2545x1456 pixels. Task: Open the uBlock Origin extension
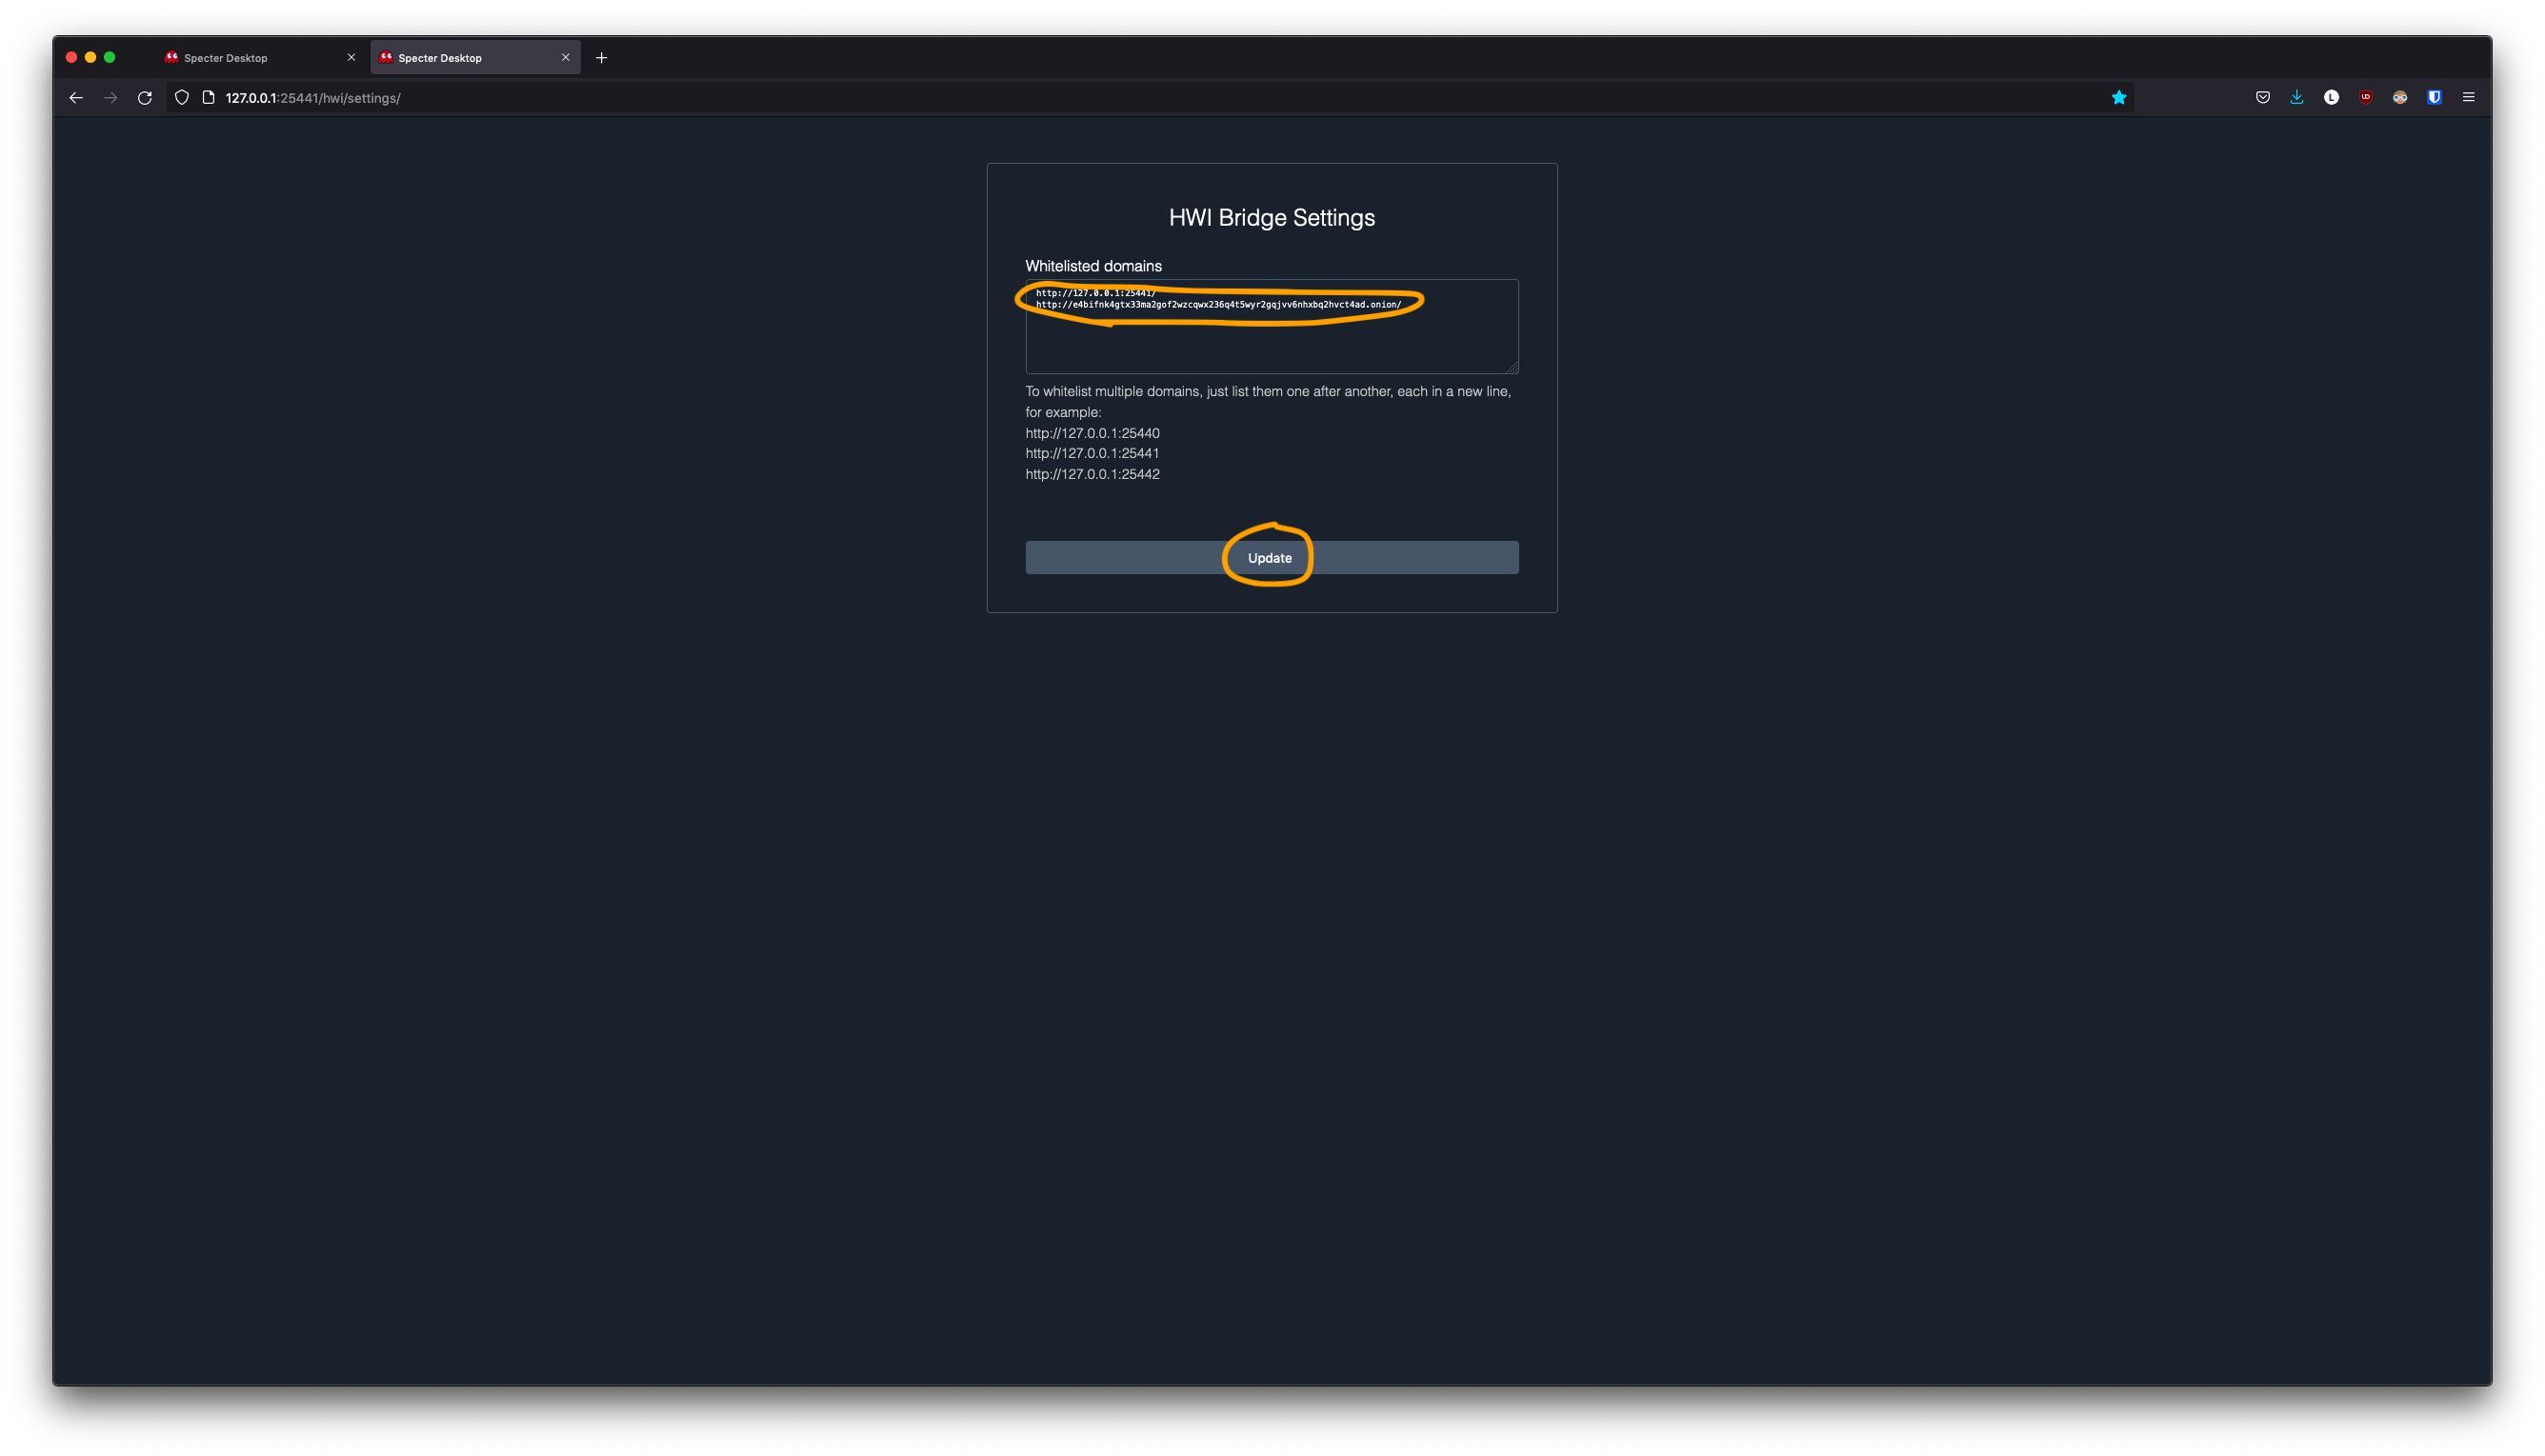click(2365, 98)
